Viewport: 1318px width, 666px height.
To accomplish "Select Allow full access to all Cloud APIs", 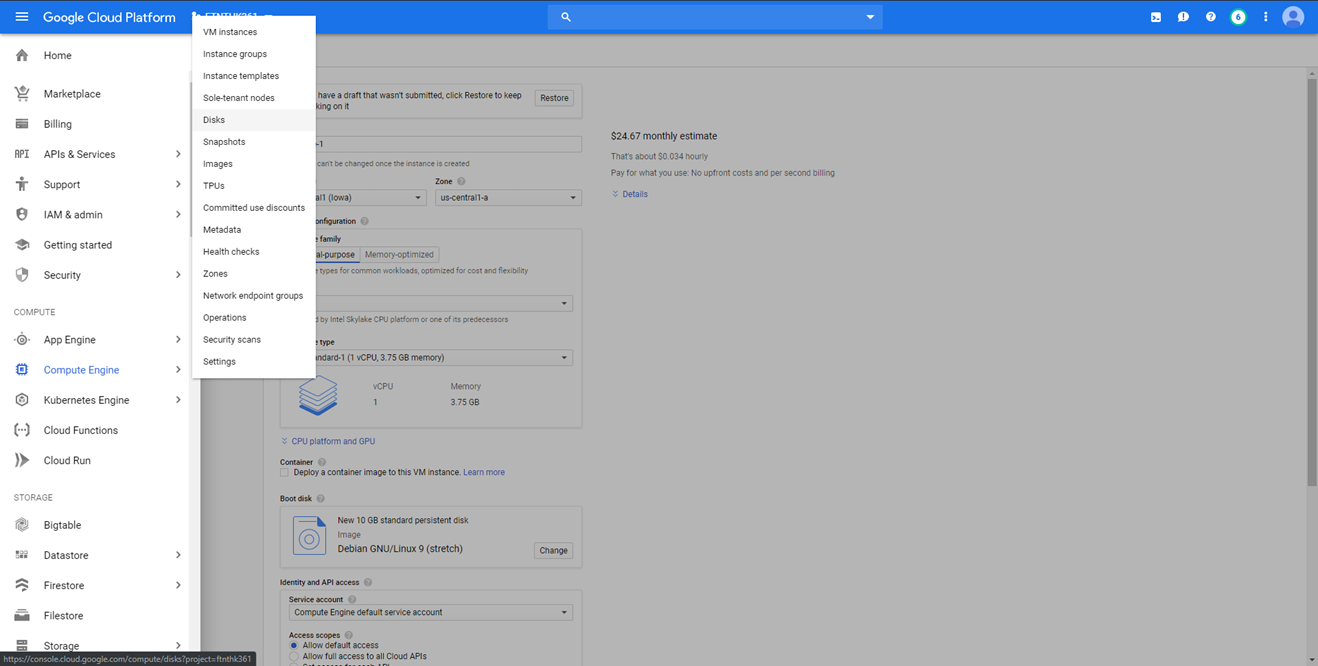I will coord(294,657).
